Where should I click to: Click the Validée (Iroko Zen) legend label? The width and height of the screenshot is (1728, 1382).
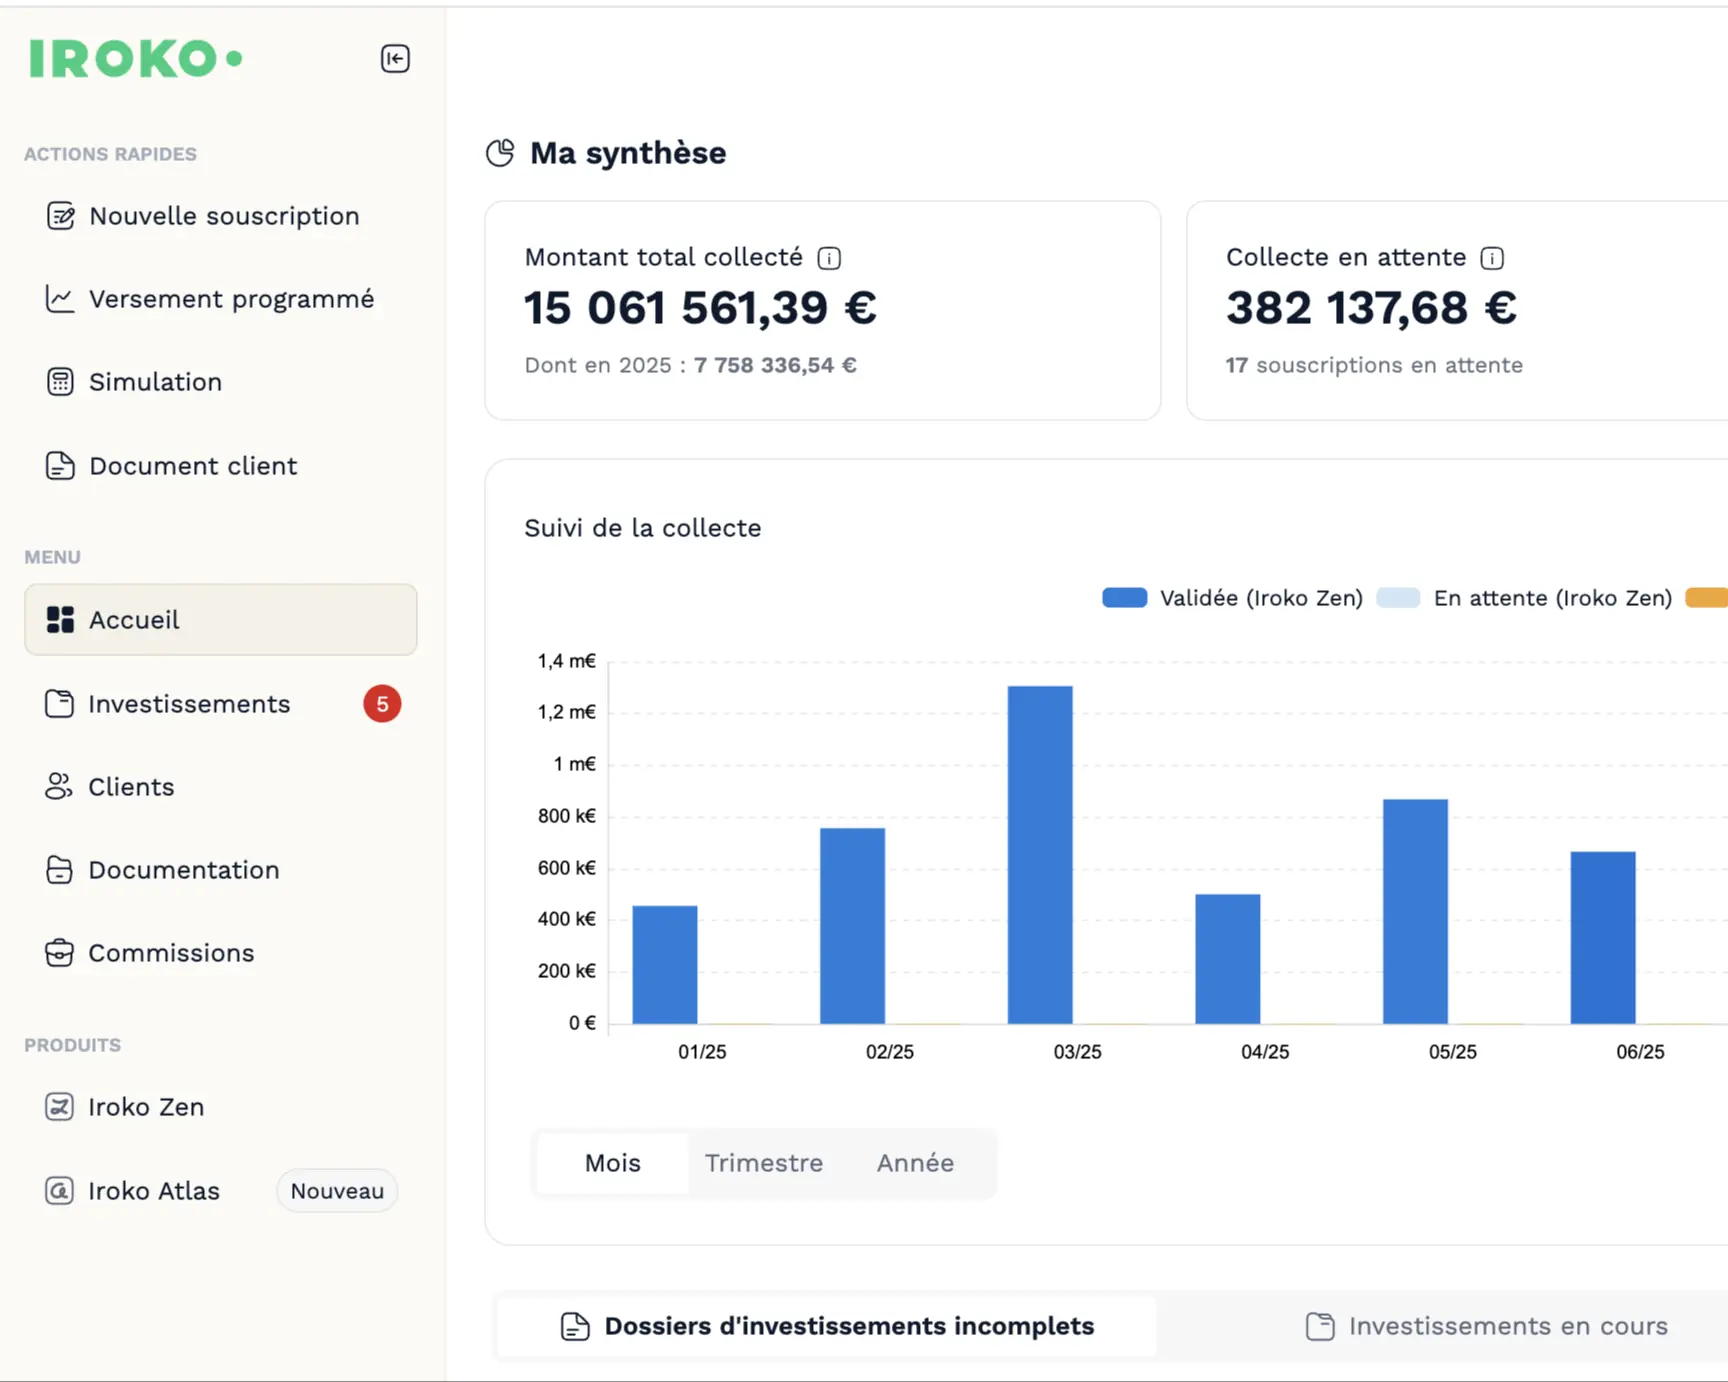click(x=1261, y=598)
